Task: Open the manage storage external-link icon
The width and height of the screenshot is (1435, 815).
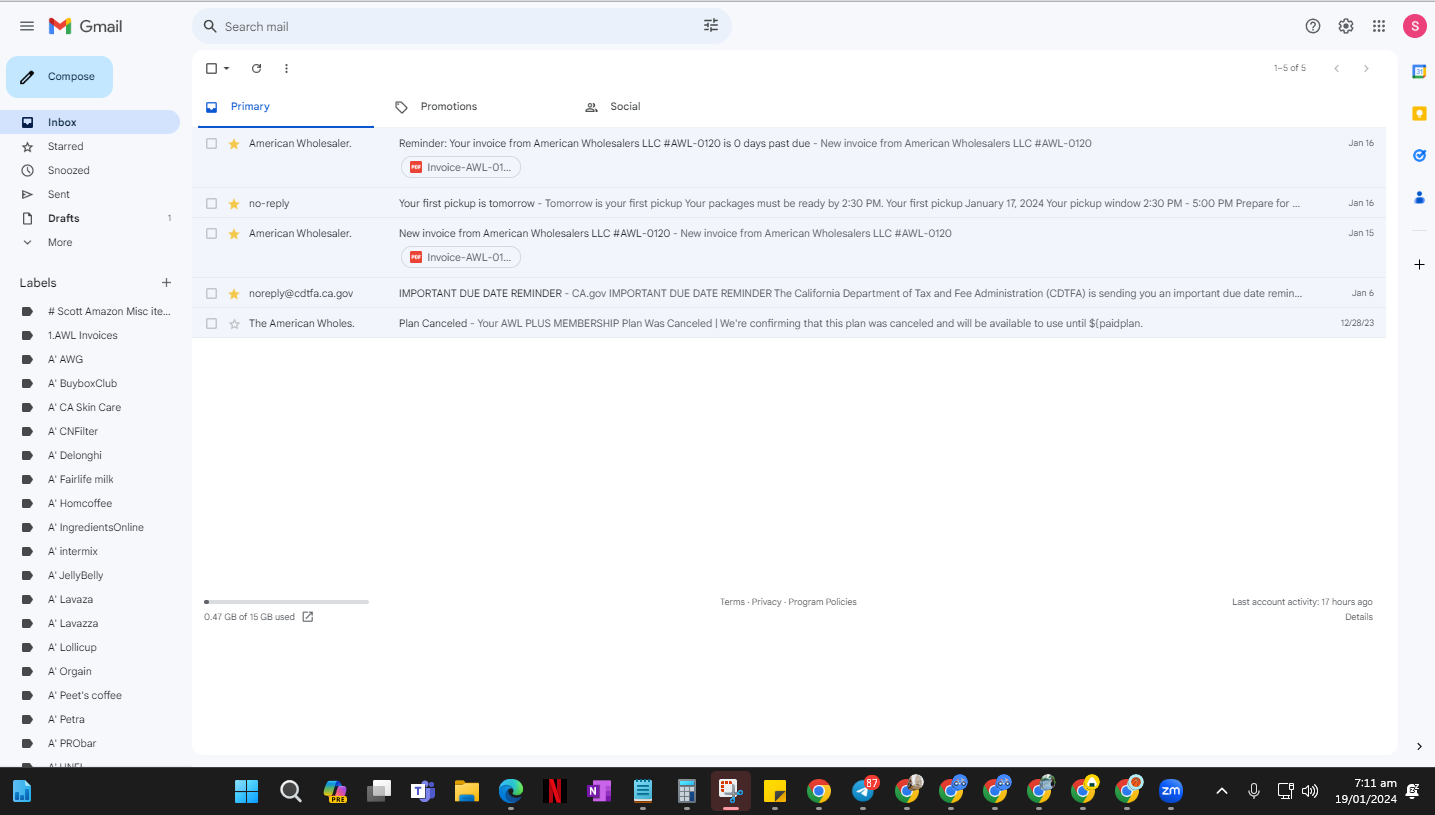Action: tap(308, 617)
